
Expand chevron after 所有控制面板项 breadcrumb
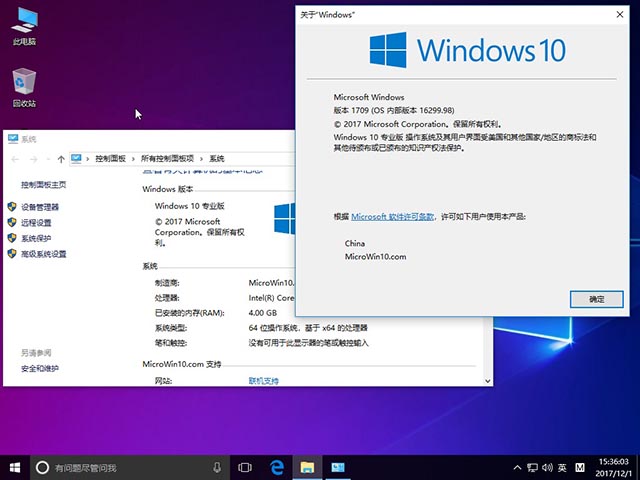coord(201,159)
